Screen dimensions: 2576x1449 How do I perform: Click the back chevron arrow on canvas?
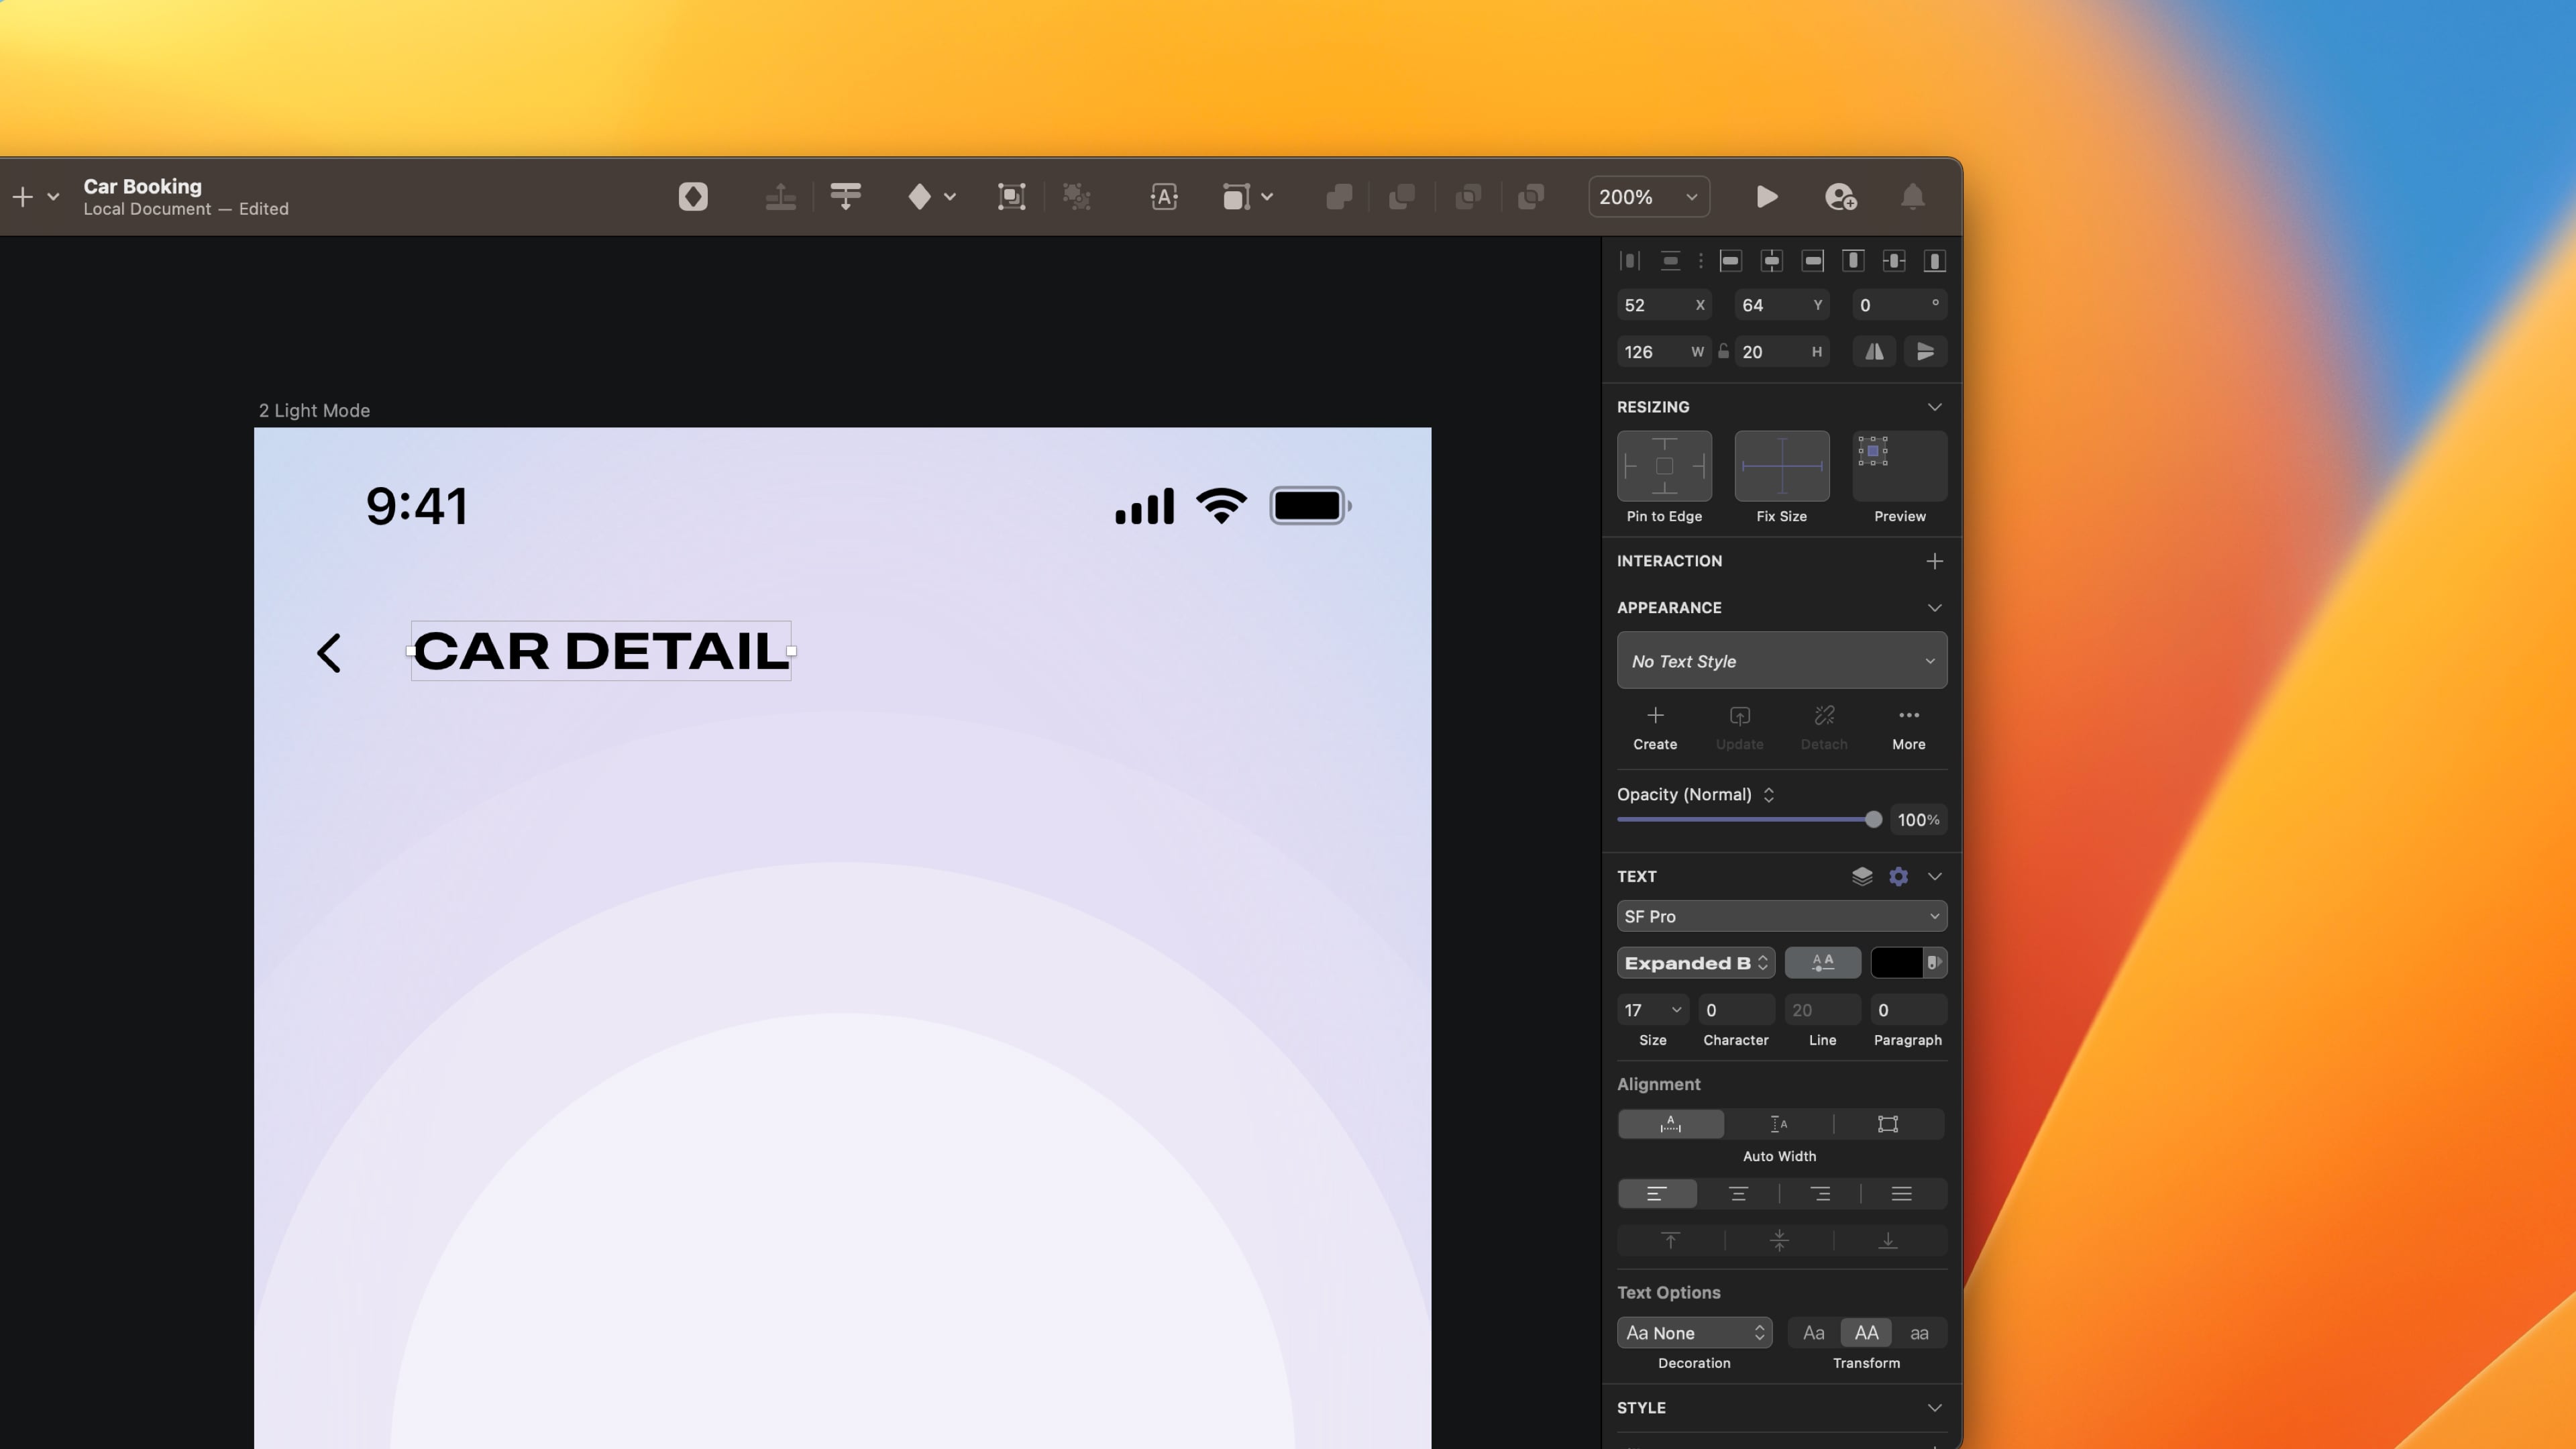click(x=329, y=653)
